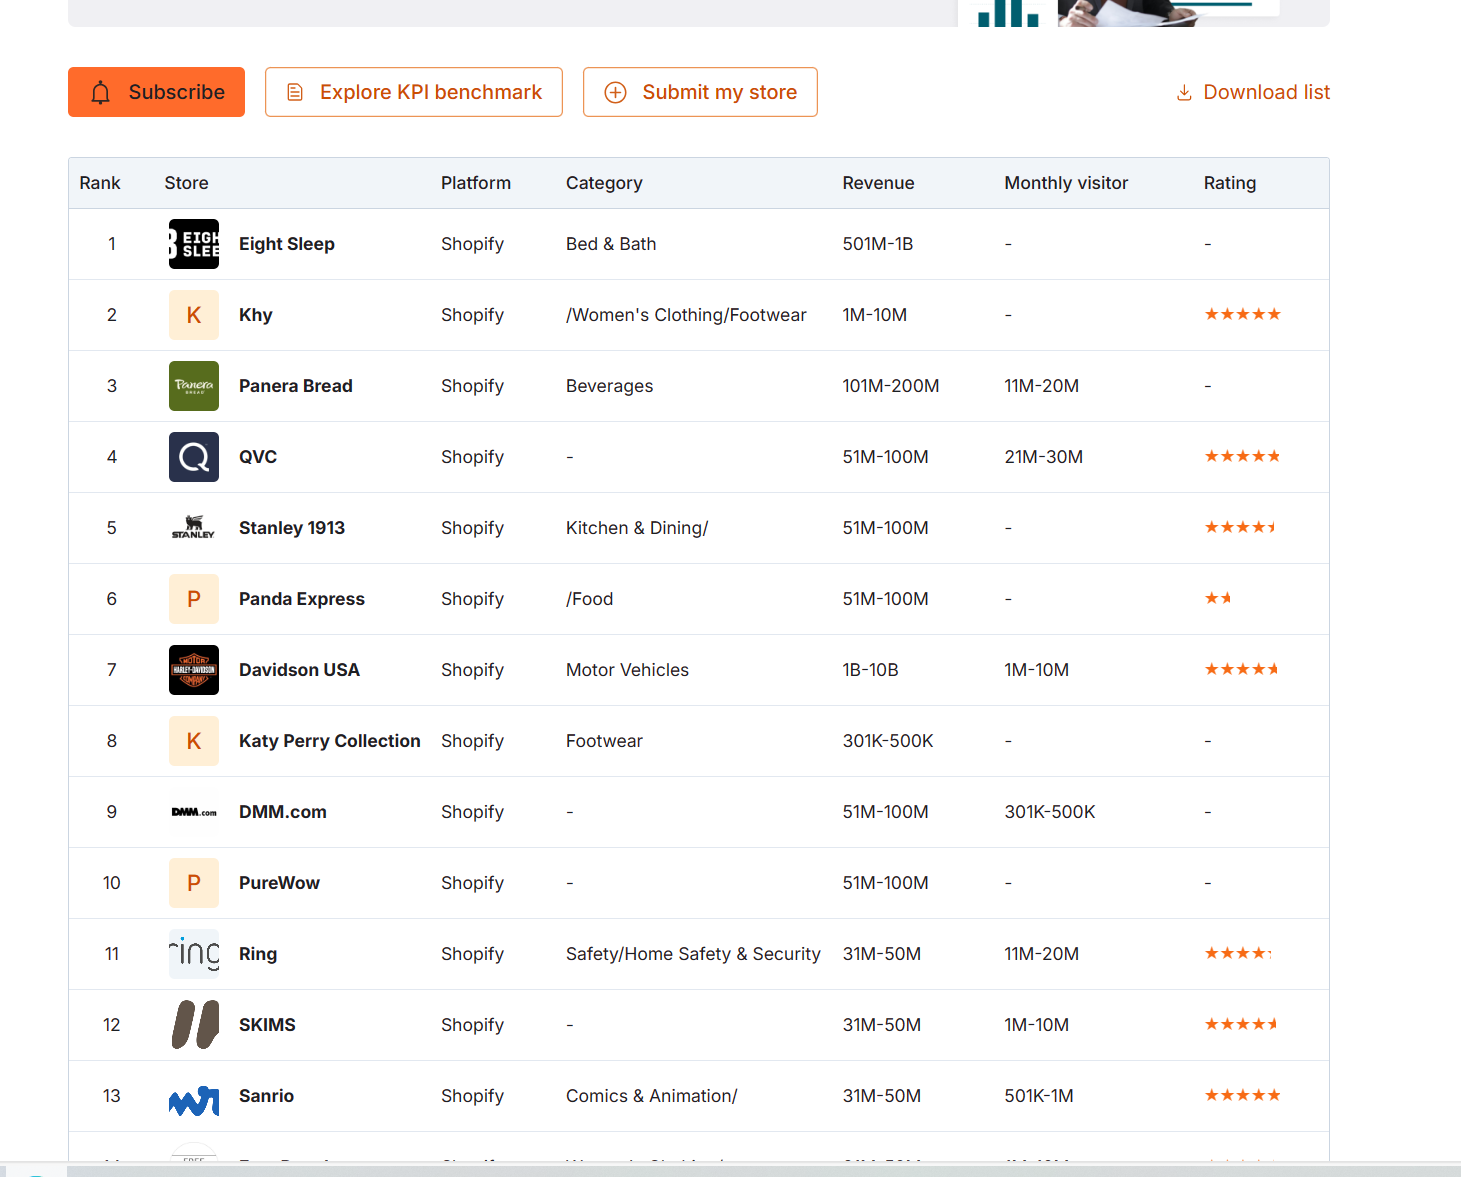Screen dimensions: 1461x1177
Task: Click the DMM.com logo
Action: click(x=194, y=812)
